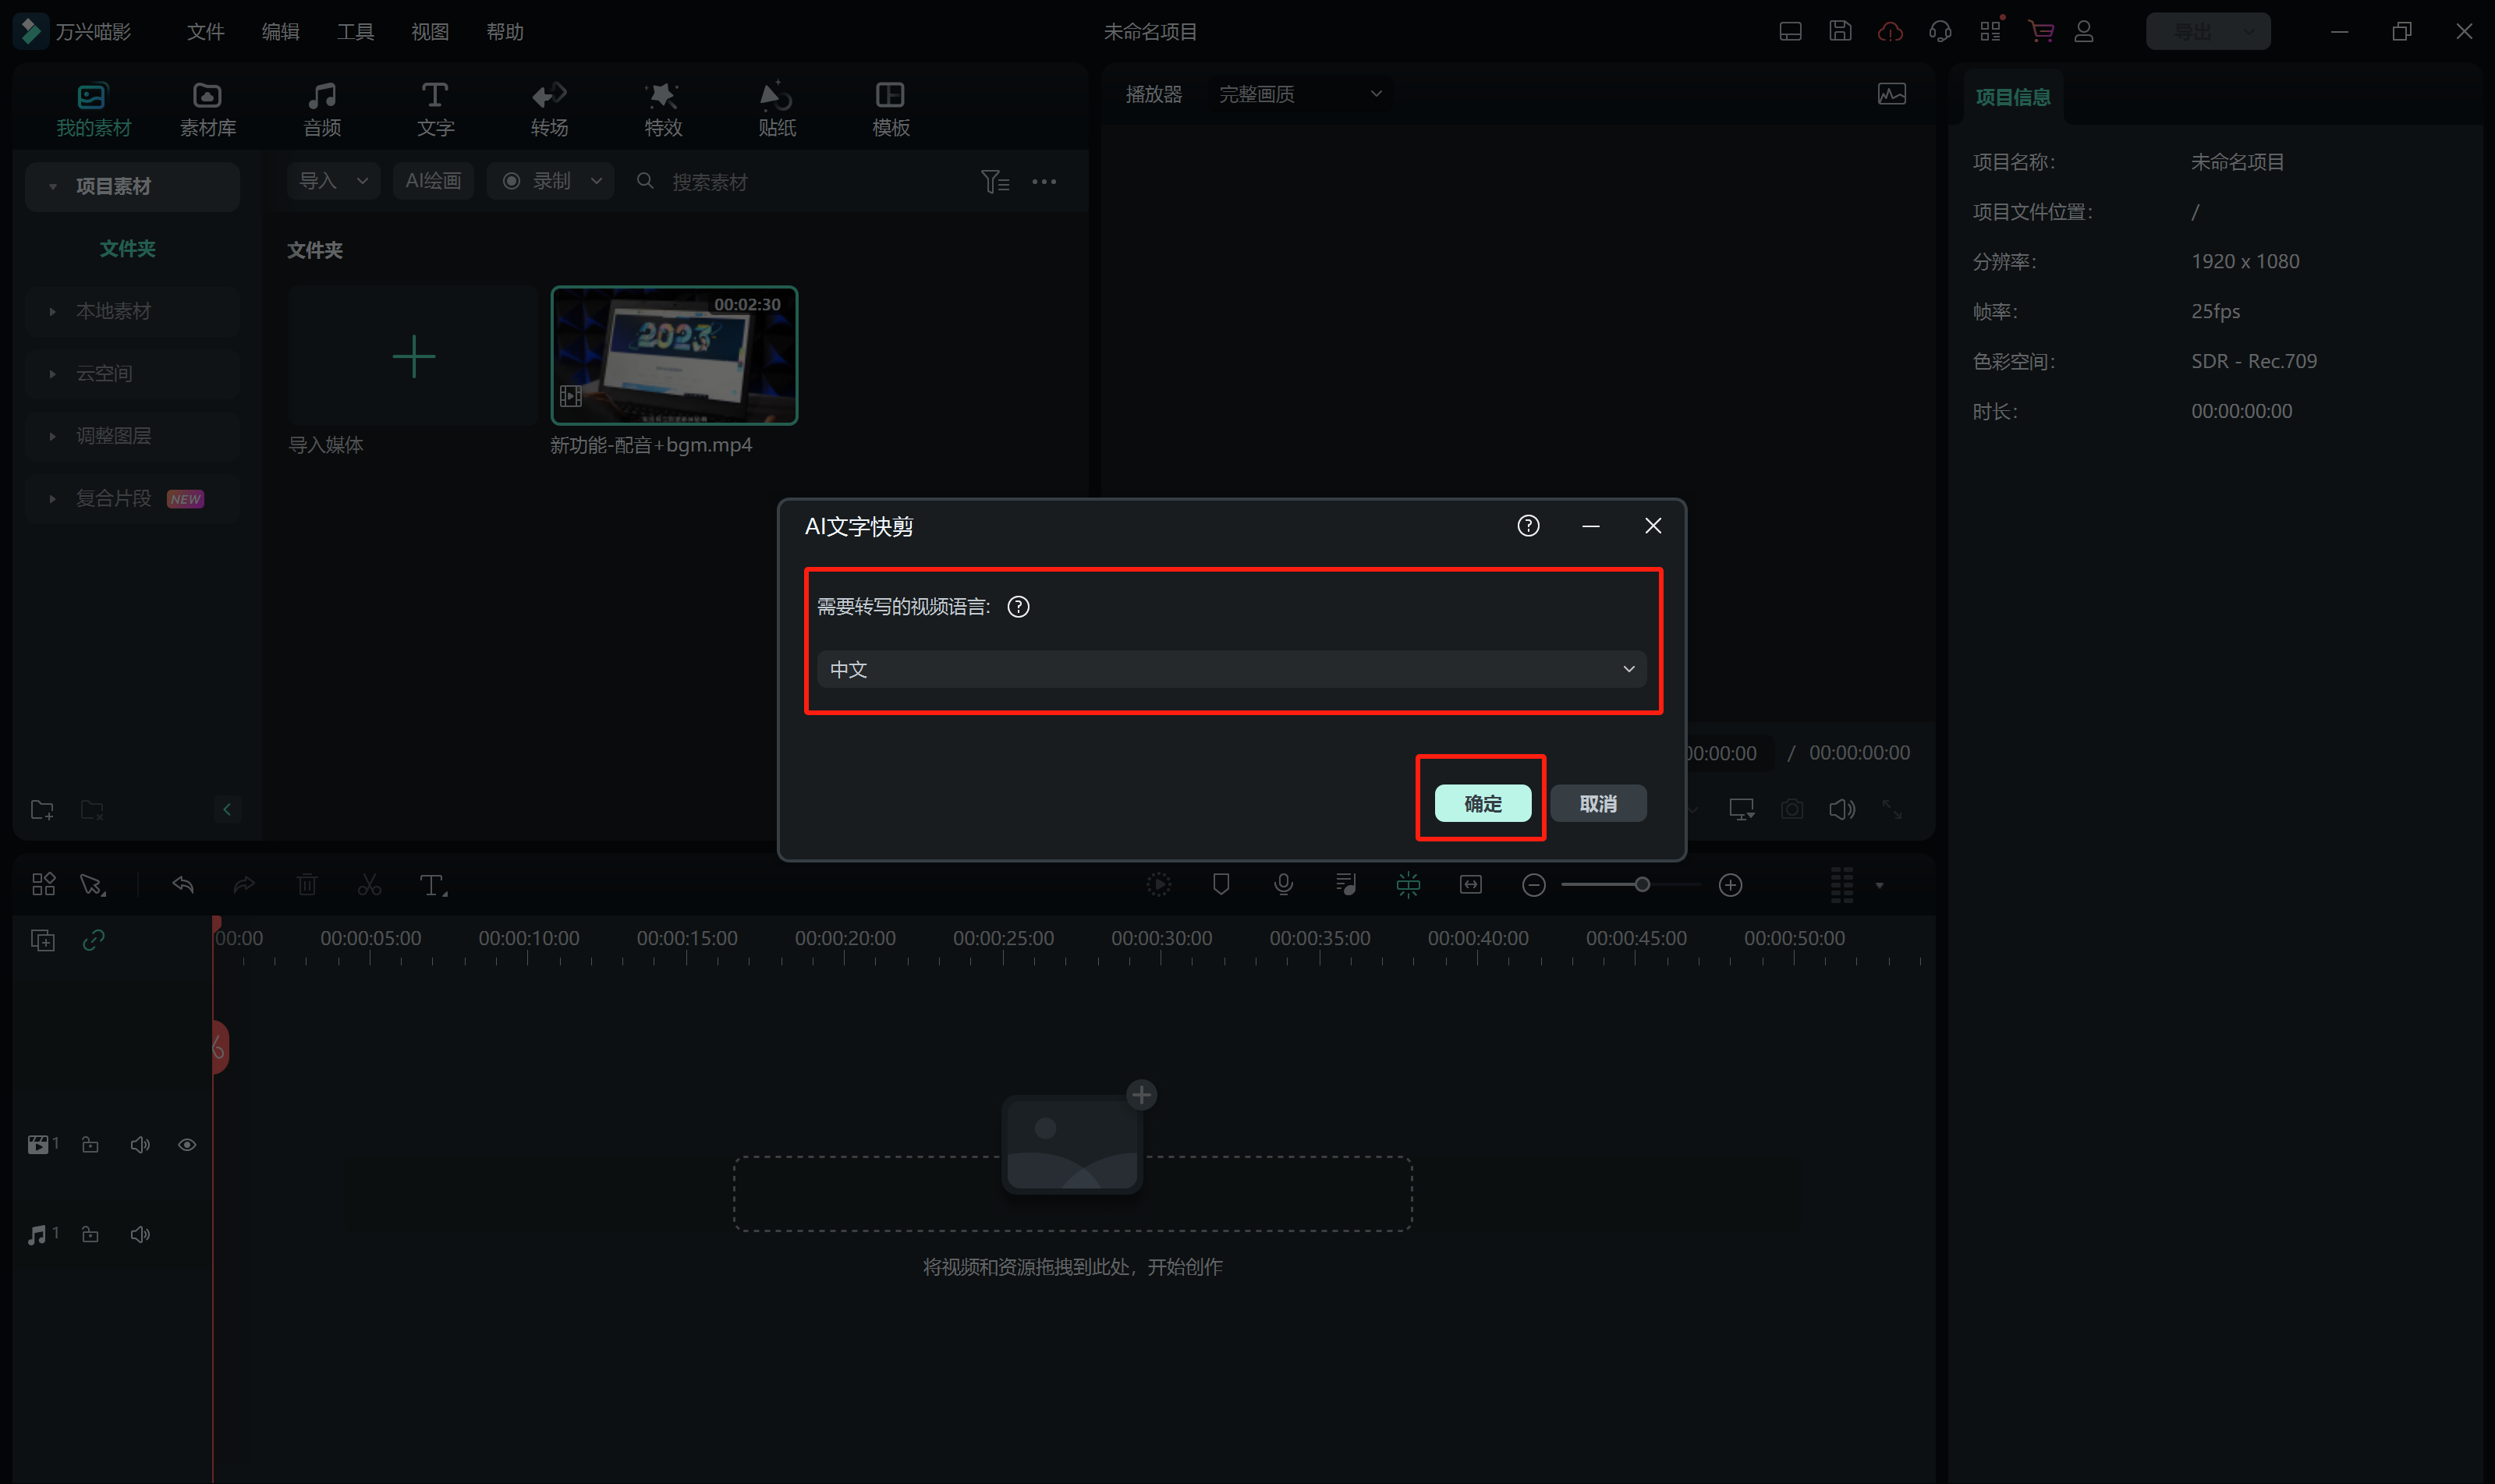Toggle video track 1 visibility eye

(187, 1144)
